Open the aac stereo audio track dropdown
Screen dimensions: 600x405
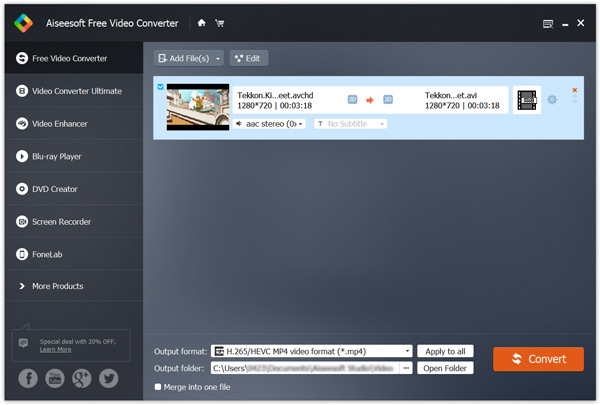[269, 124]
